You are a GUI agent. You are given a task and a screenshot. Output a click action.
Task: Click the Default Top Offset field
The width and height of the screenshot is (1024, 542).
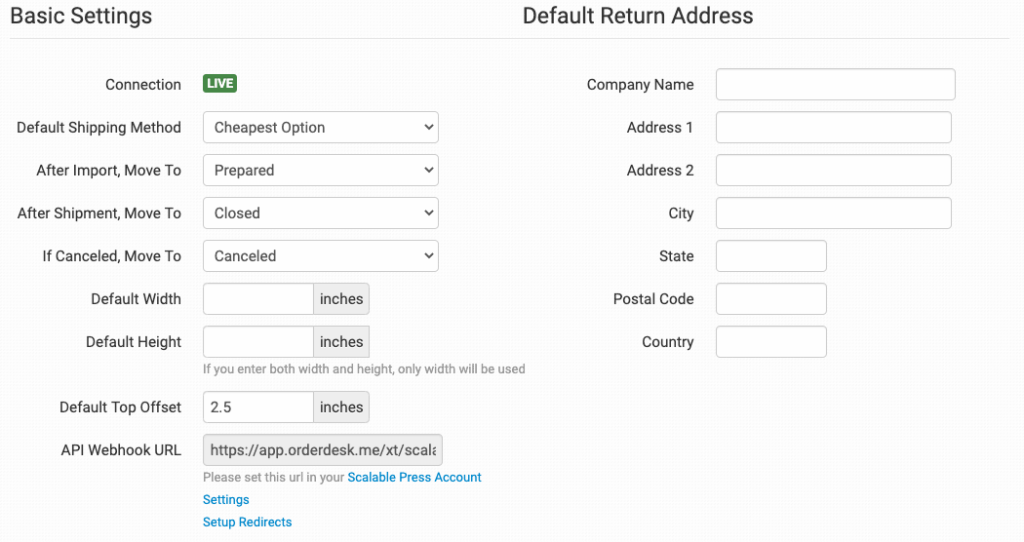tap(258, 407)
